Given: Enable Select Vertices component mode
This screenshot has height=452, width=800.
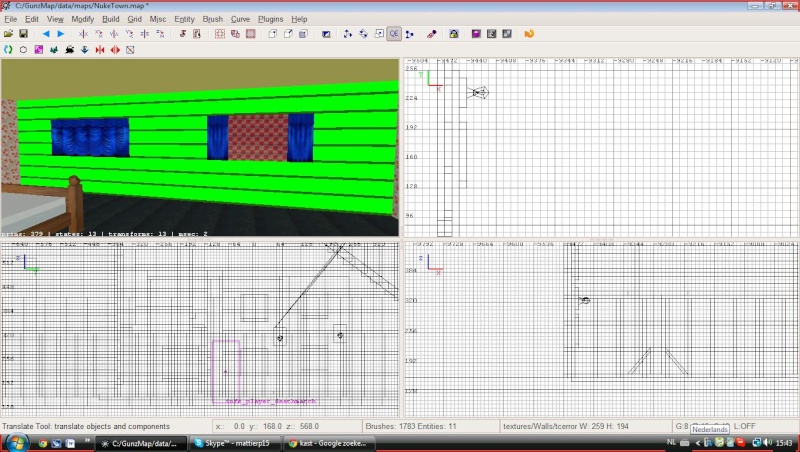Looking at the screenshot, I should pyautogui.click(x=273, y=34).
